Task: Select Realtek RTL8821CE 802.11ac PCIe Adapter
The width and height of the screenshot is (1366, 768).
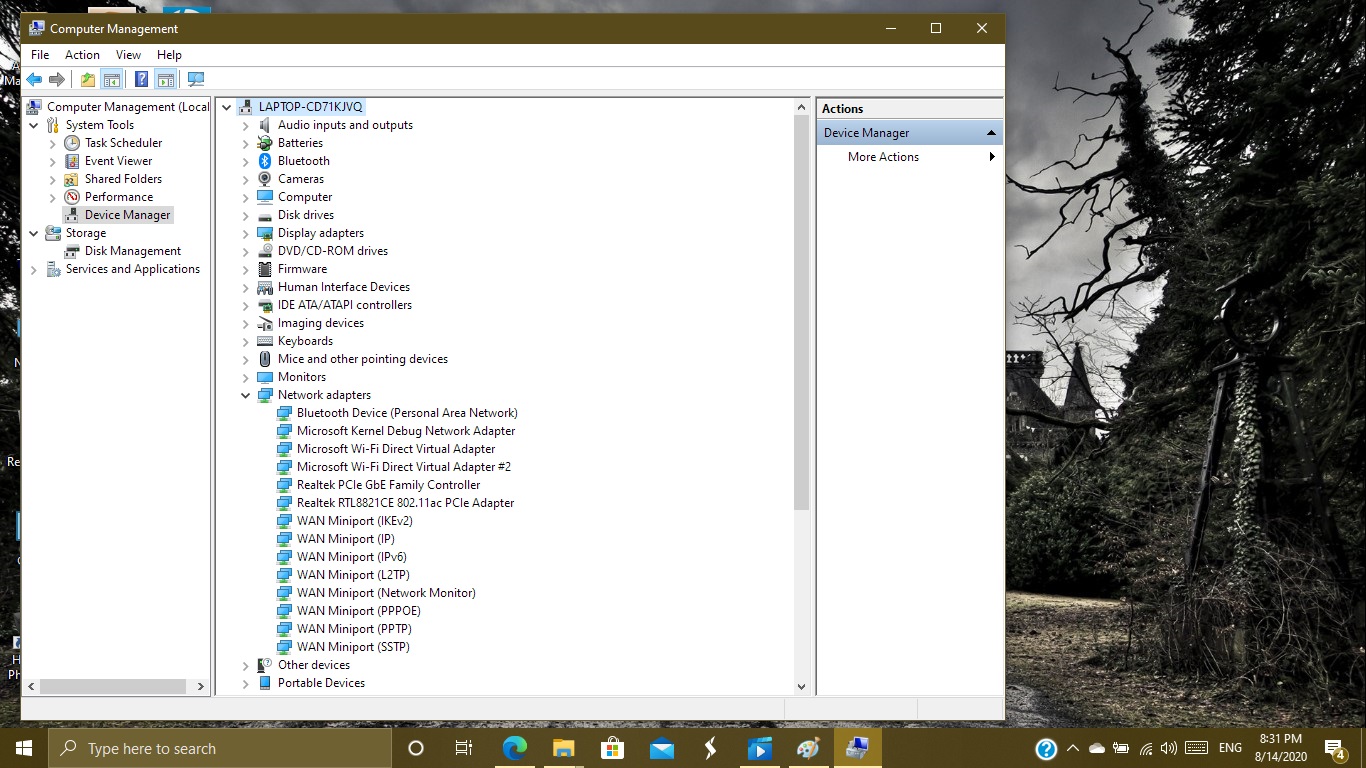Action: tap(405, 503)
